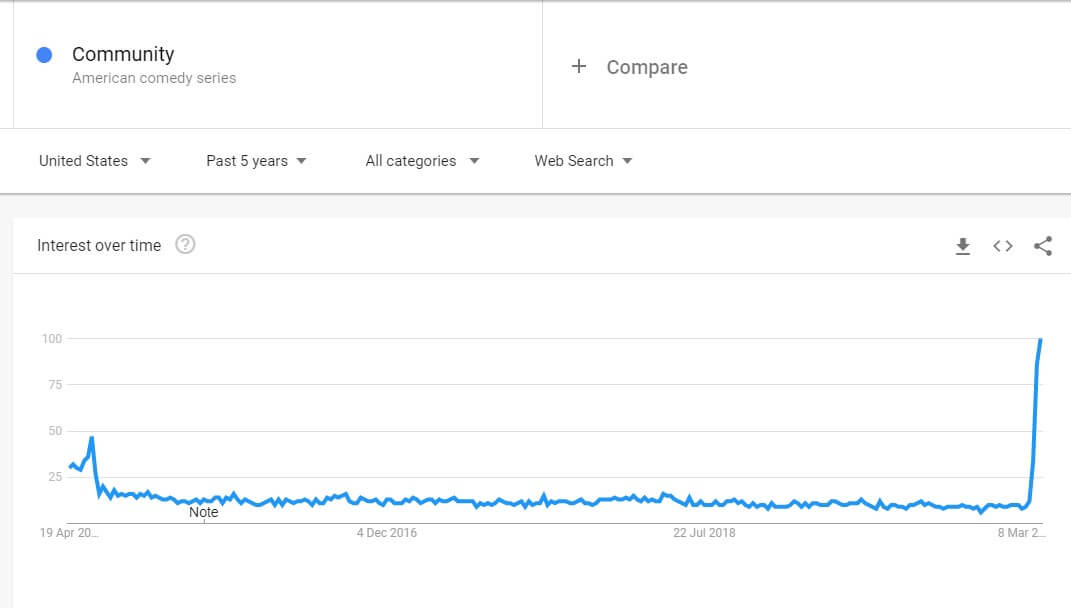The image size is (1071, 608).
Task: Click the early spike near 19 Apr
Action: [x=91, y=438]
